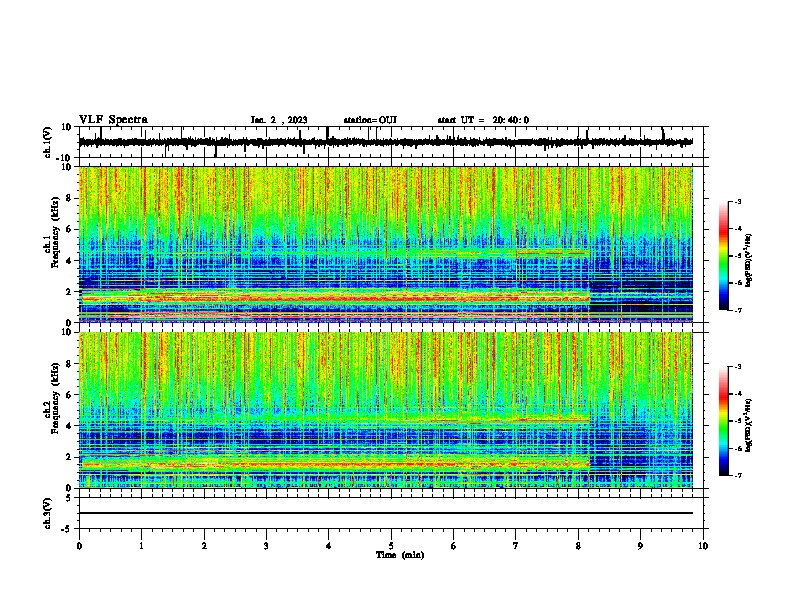Click the time axis tick label "9"

coord(640,546)
